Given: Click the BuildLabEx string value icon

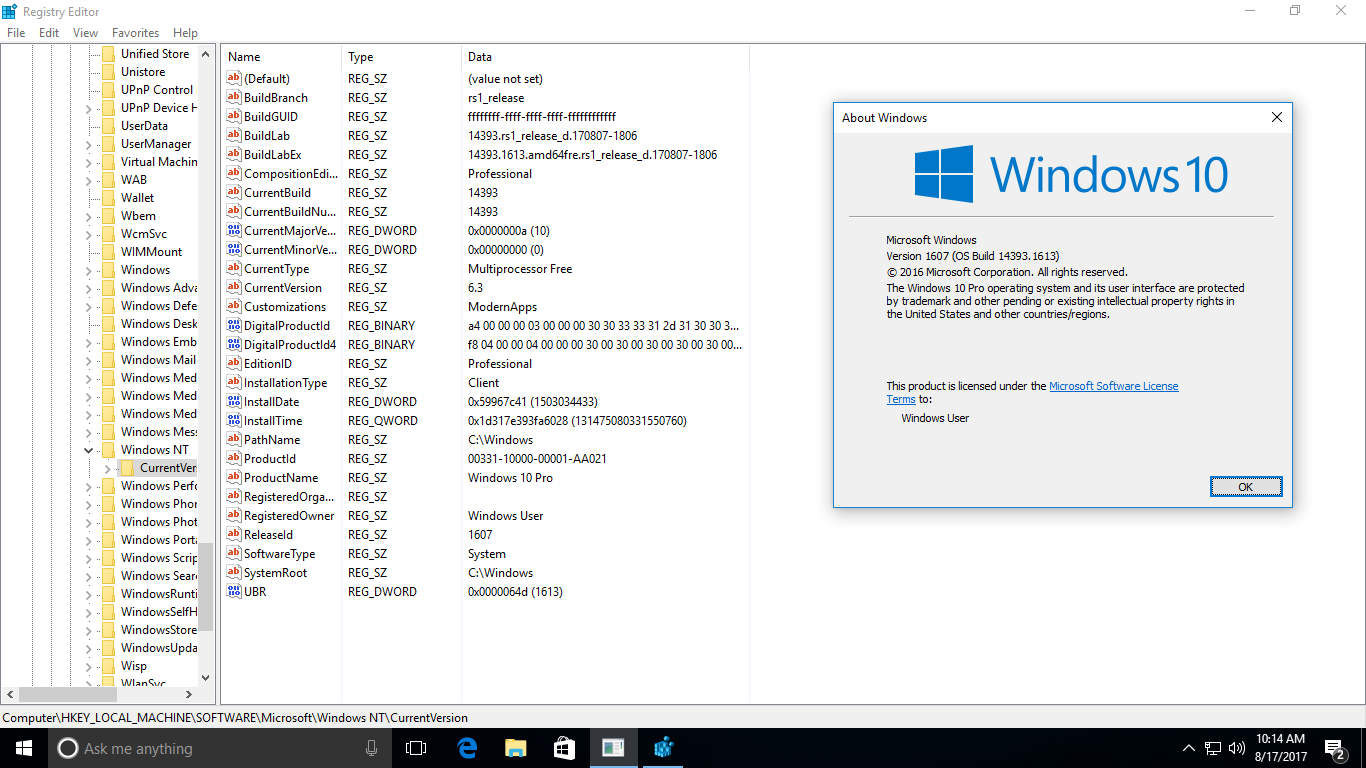Looking at the screenshot, I should pos(234,155).
